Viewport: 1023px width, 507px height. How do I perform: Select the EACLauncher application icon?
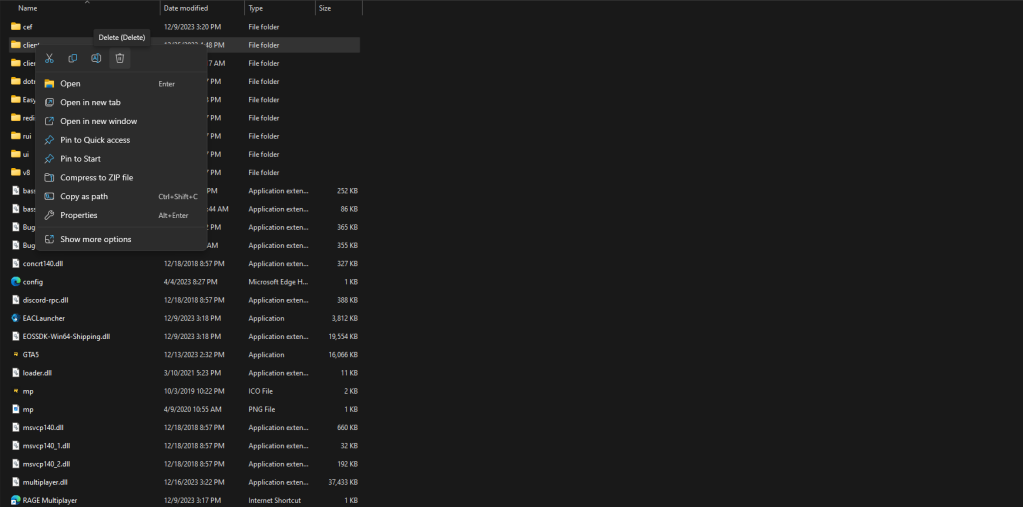(x=15, y=318)
